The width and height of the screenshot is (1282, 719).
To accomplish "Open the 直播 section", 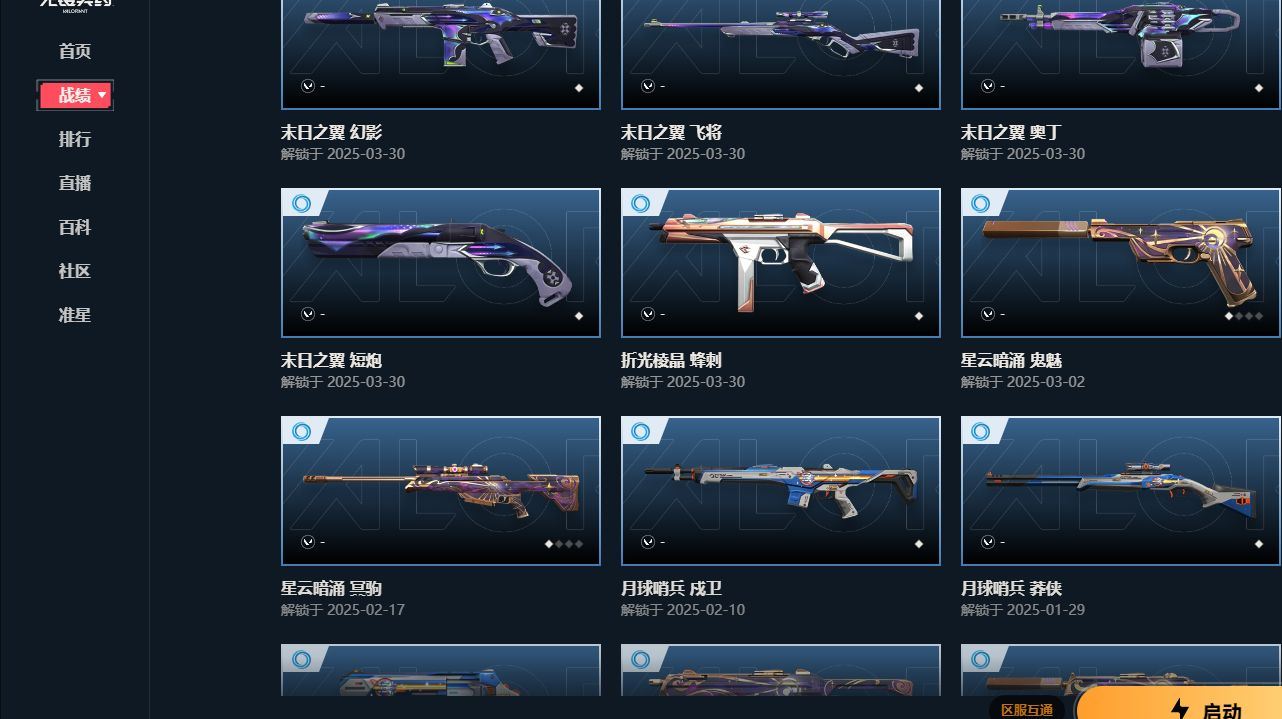I will click(x=75, y=183).
